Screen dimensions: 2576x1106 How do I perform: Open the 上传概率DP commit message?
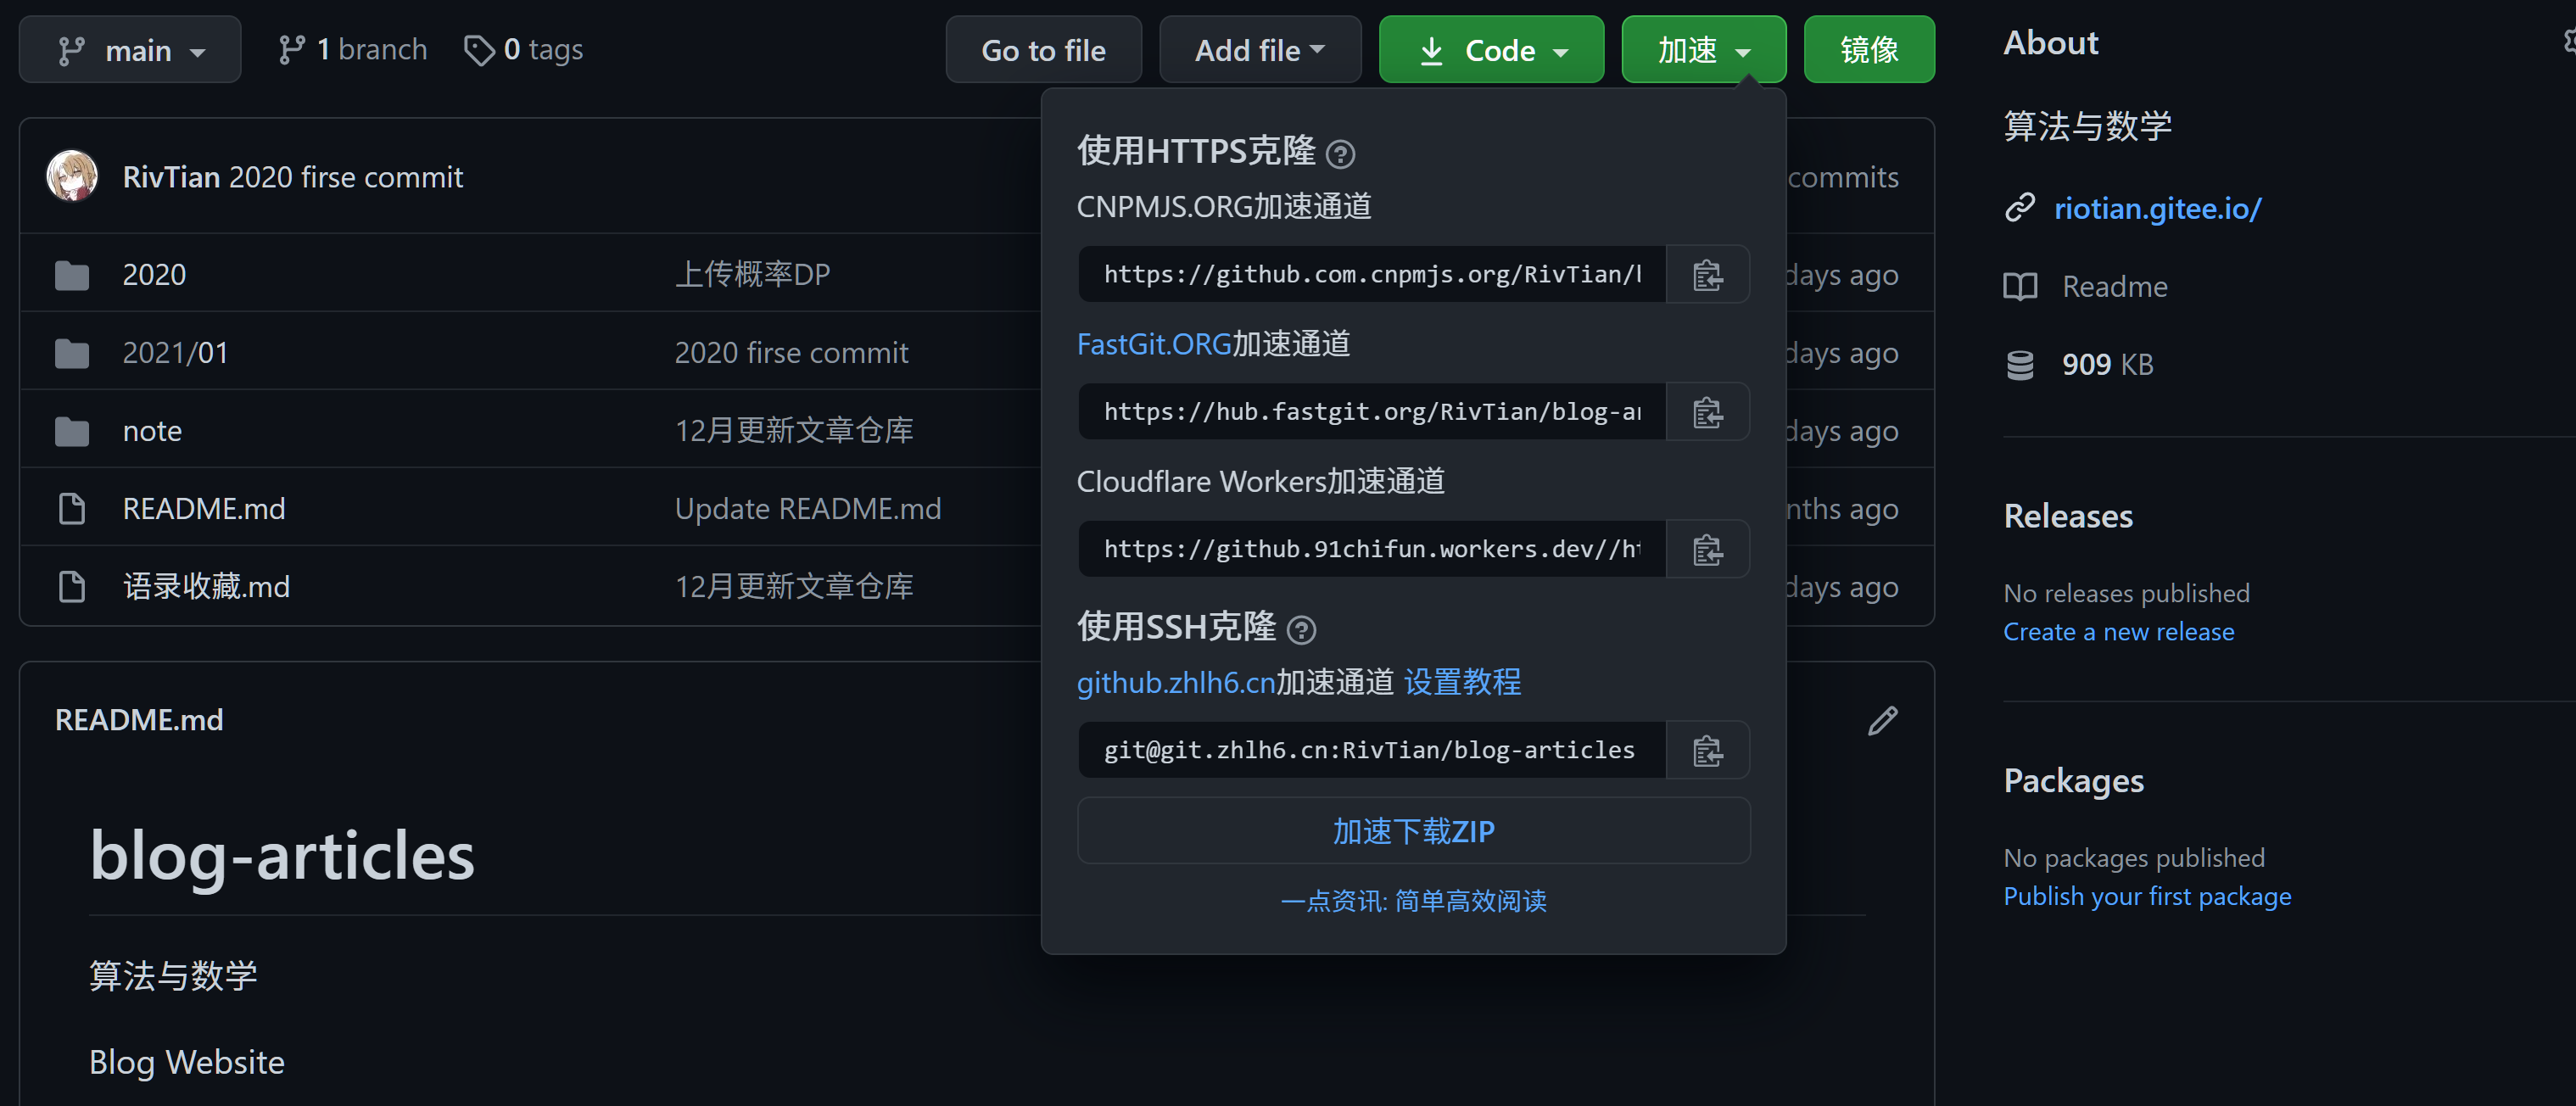pyautogui.click(x=752, y=275)
